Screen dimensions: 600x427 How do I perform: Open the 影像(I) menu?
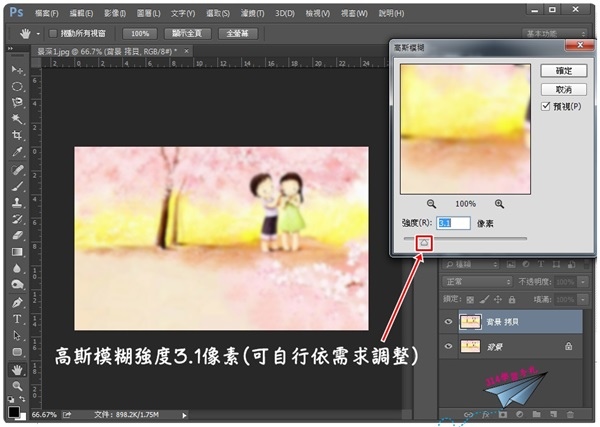click(115, 13)
